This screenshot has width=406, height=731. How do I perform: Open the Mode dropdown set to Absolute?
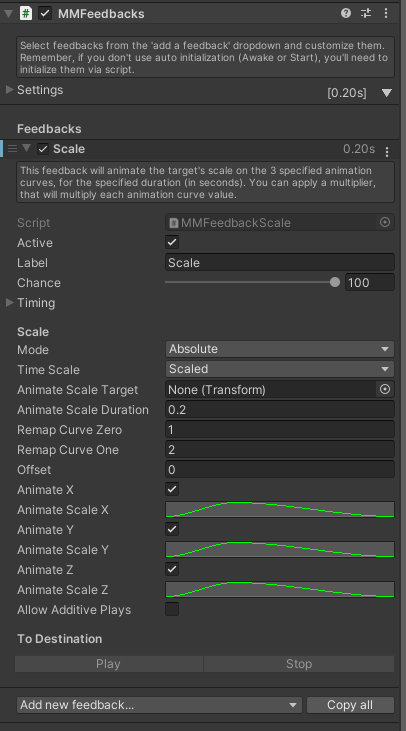pyautogui.click(x=280, y=349)
